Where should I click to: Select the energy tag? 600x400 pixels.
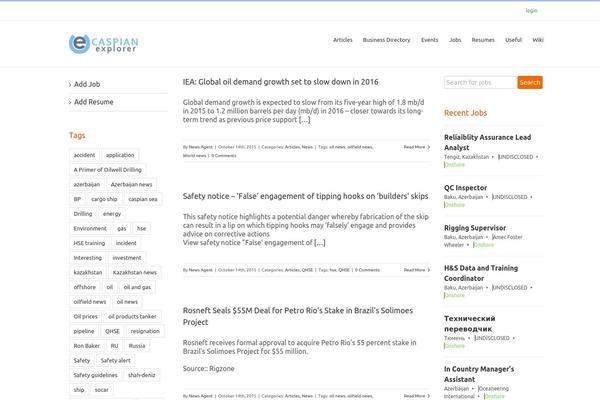112,214
